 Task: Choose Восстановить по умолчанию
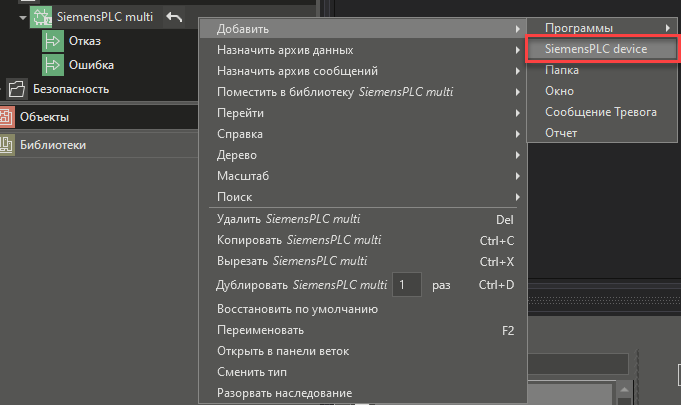[363, 309]
